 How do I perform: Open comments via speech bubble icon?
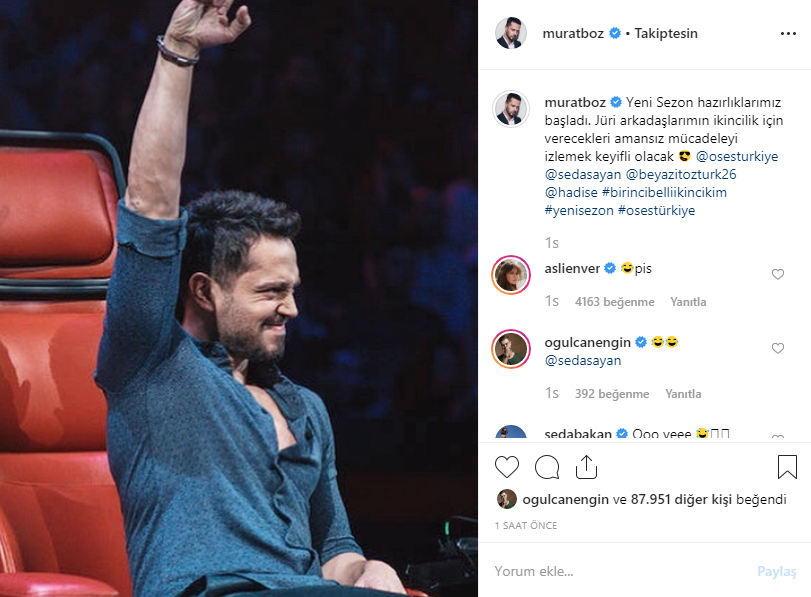547,468
